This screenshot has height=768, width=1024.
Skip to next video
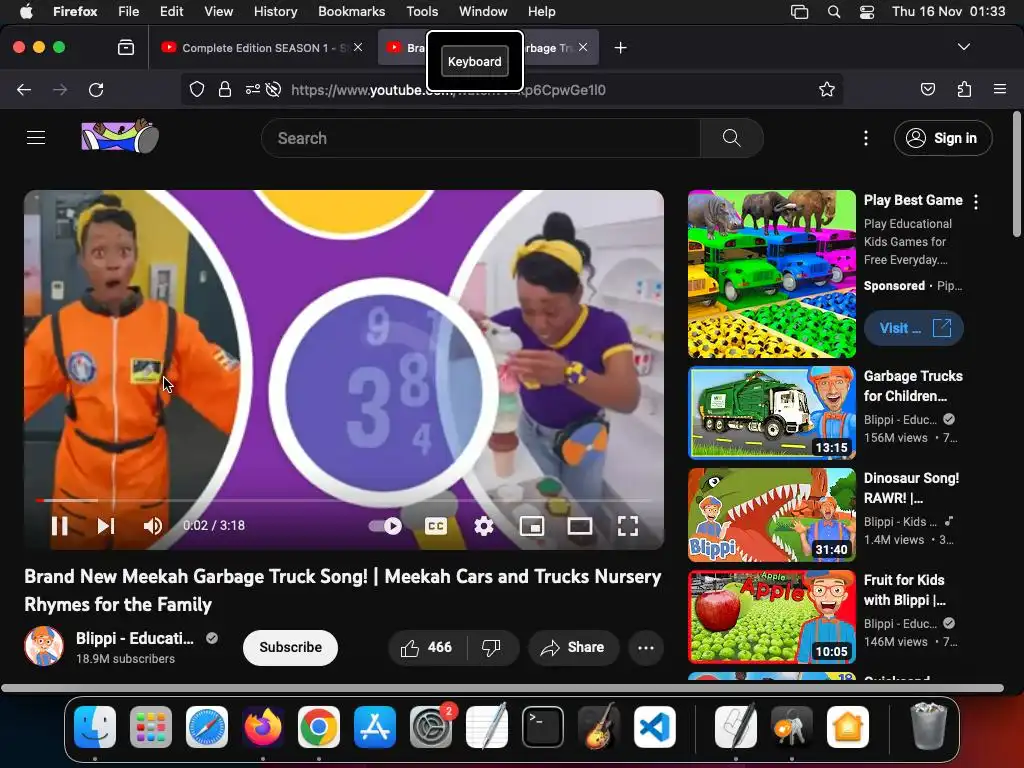[x=106, y=526]
